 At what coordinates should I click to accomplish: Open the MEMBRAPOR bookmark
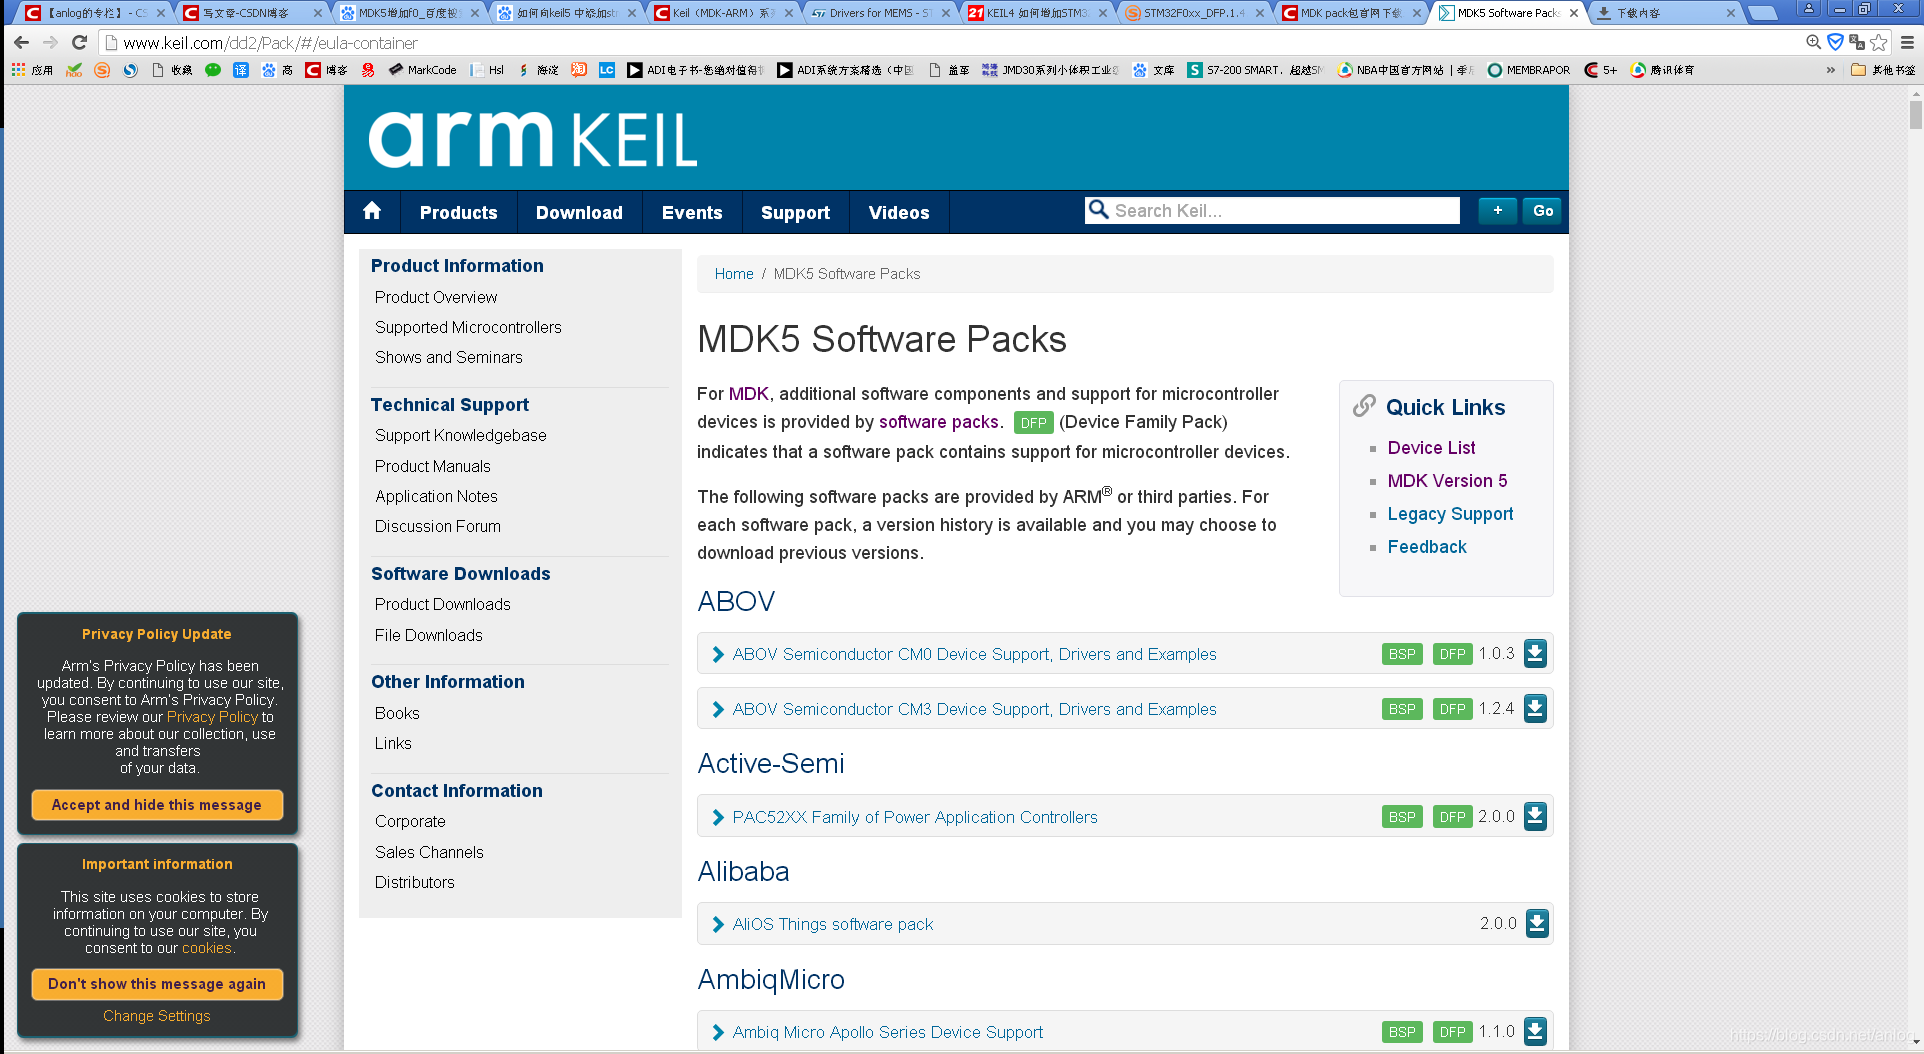[1528, 70]
